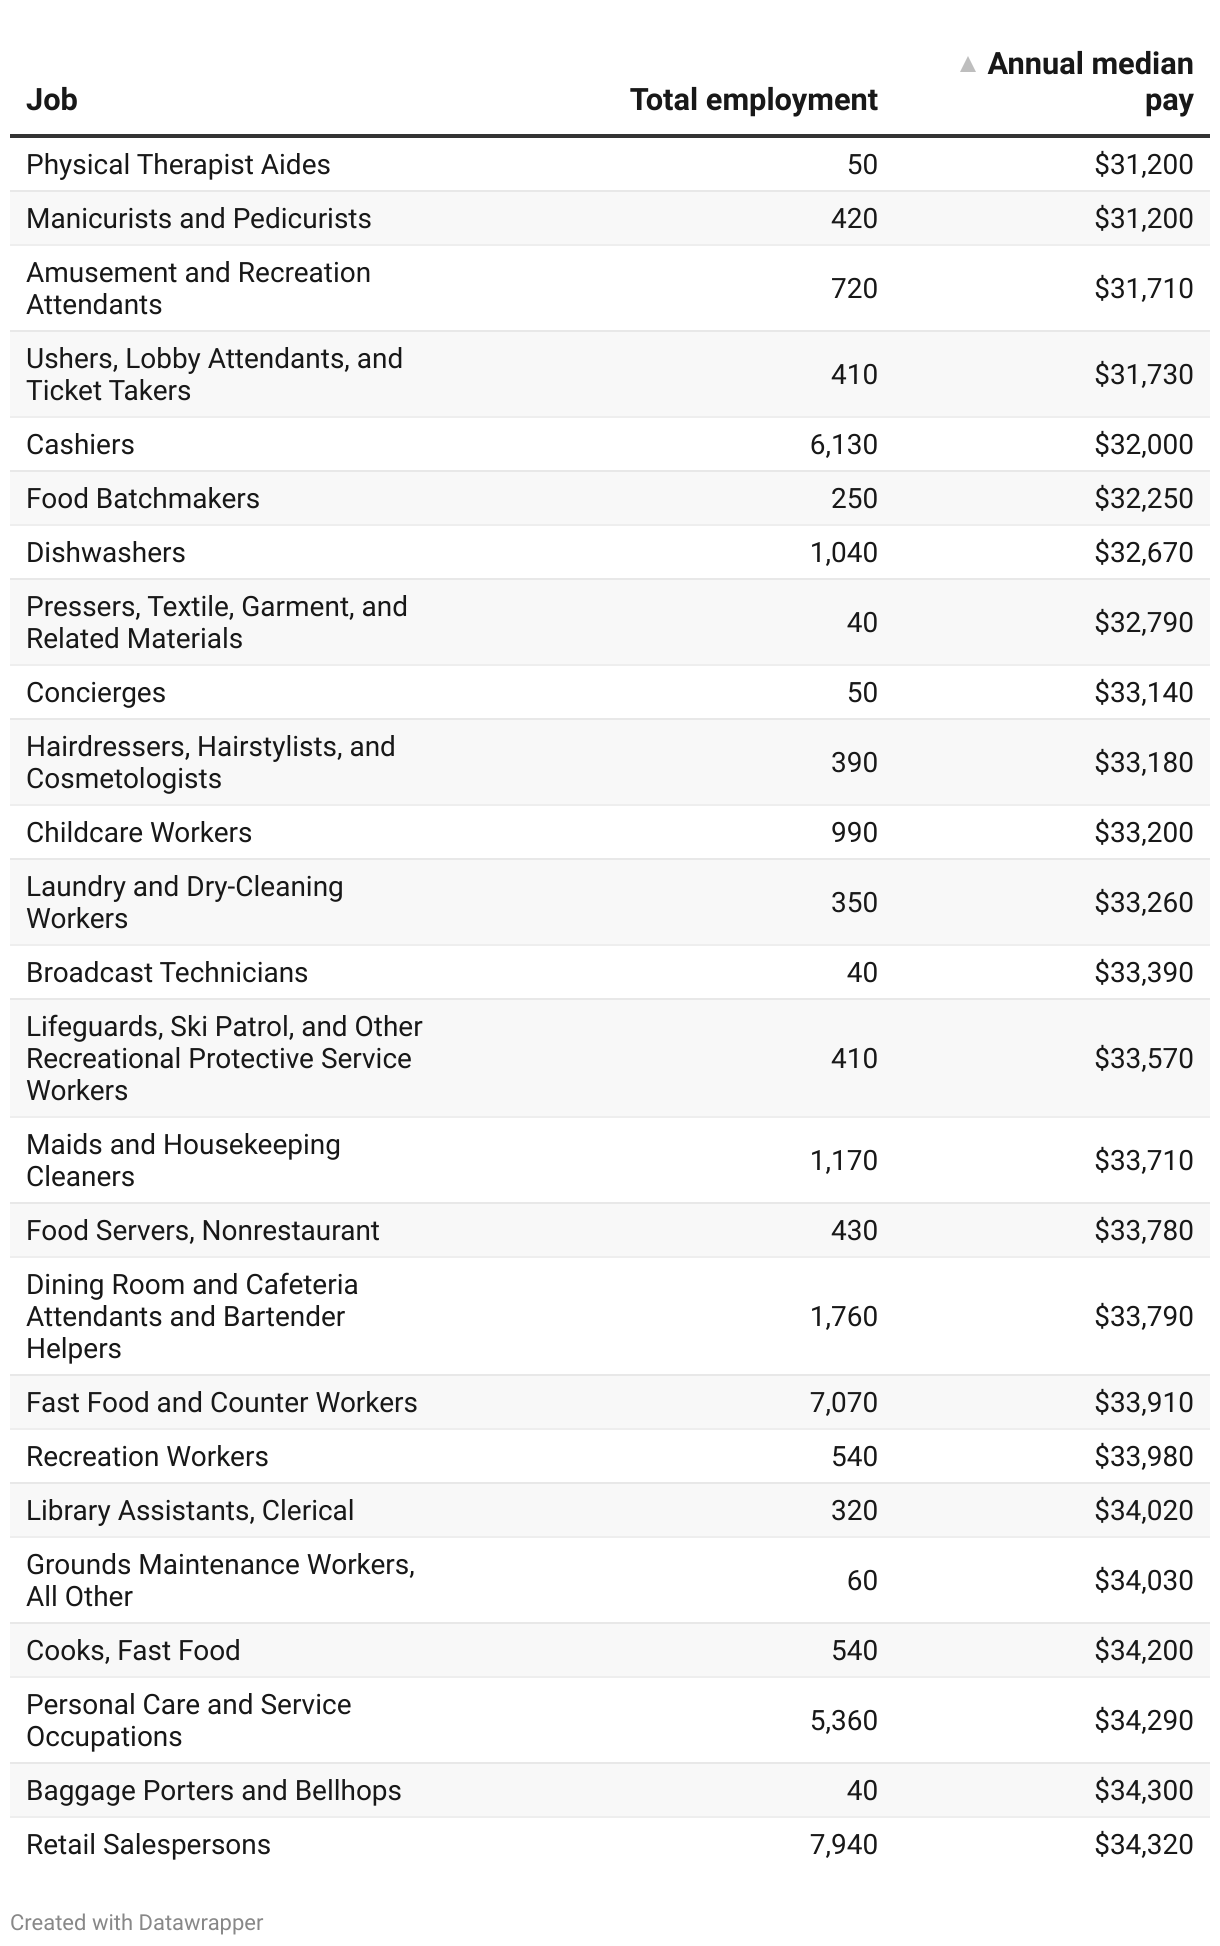The image size is (1220, 1946).
Task: Select the Concierges row
Action: (x=610, y=692)
